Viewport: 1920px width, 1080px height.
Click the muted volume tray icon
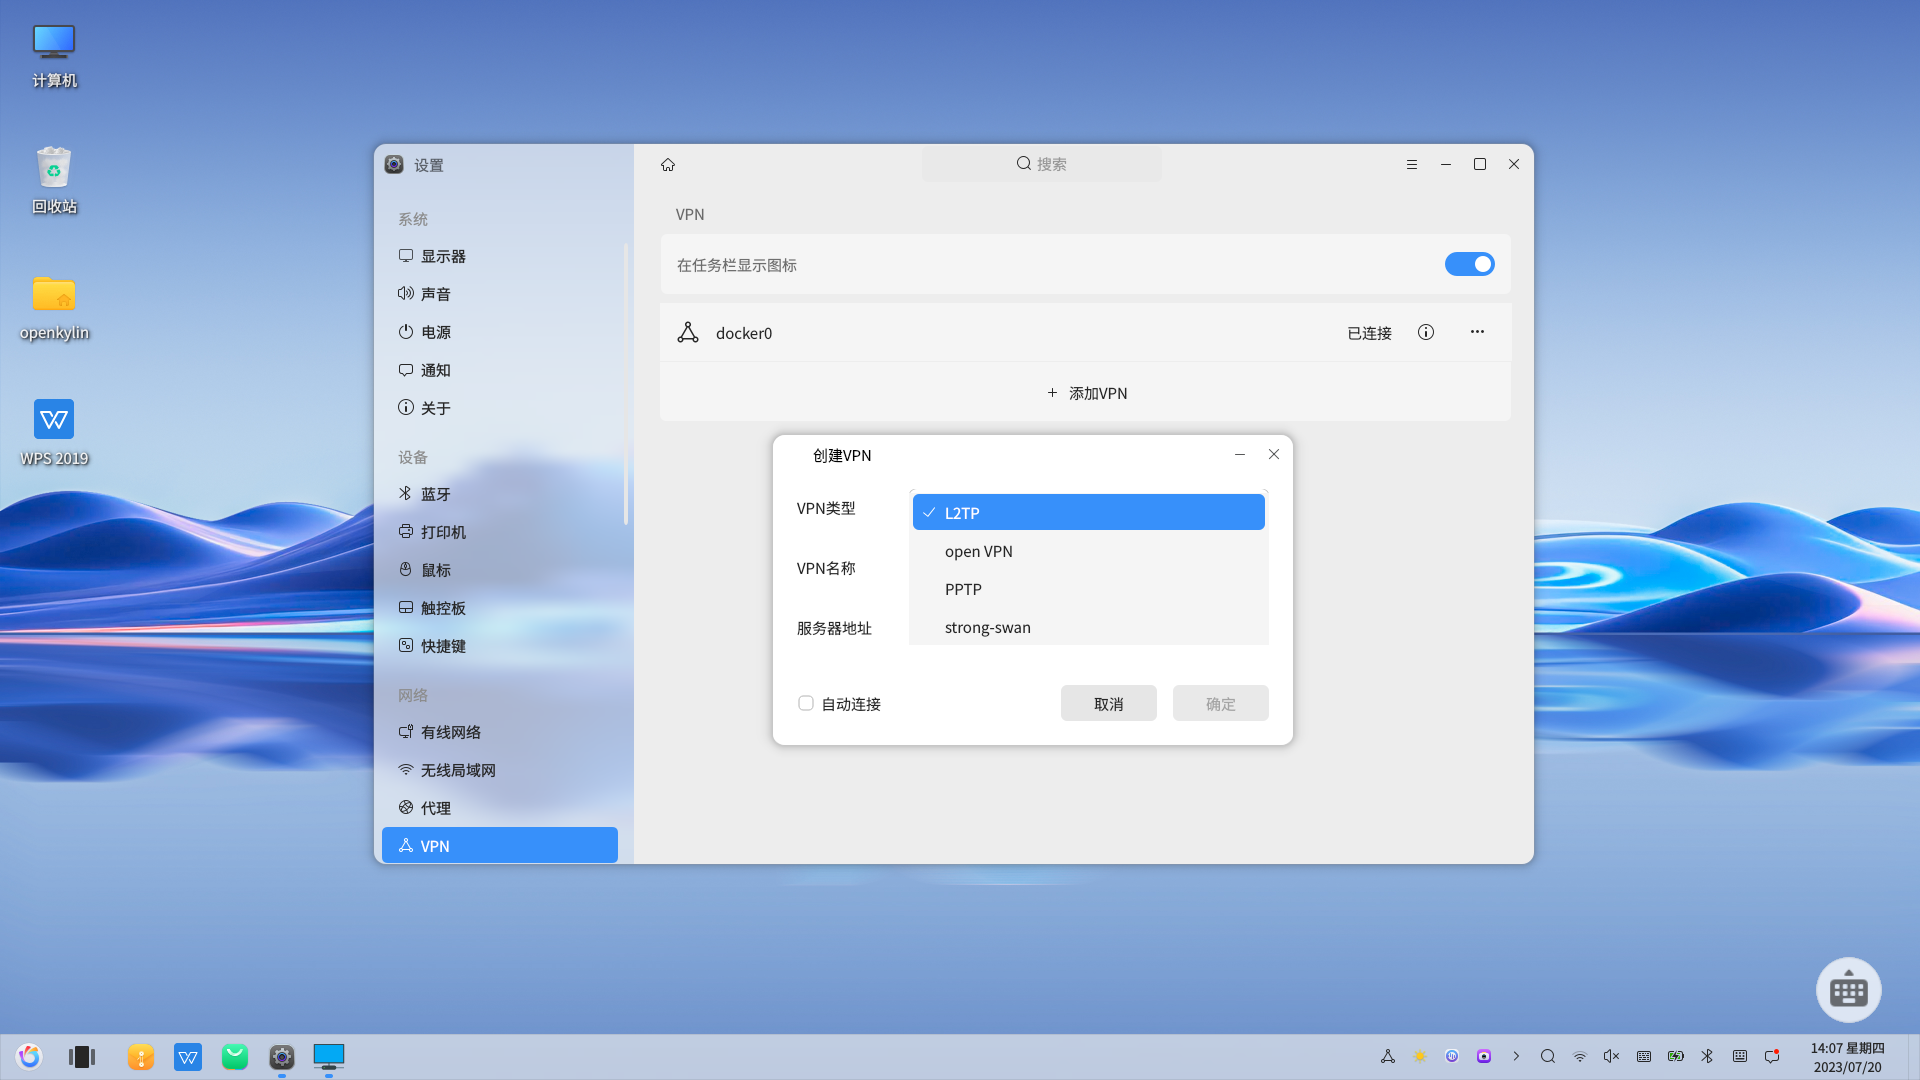[x=1612, y=1056]
